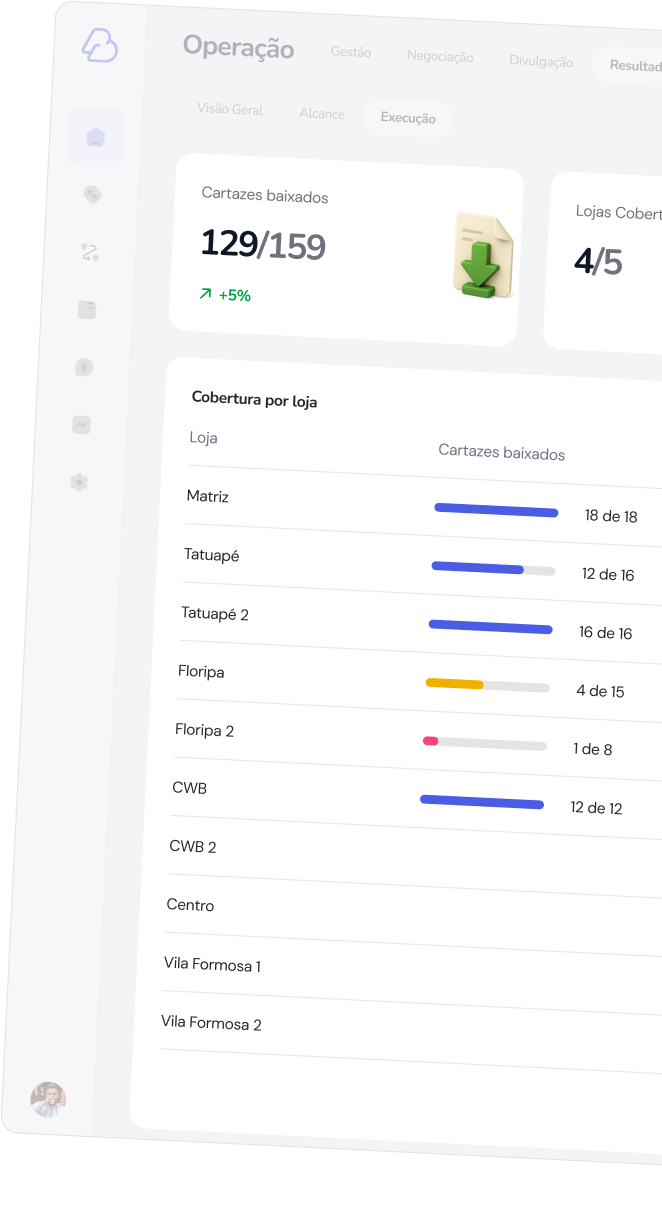The image size is (662, 1212).
Task: Click the 12 de 16 value
Action: click(x=608, y=574)
